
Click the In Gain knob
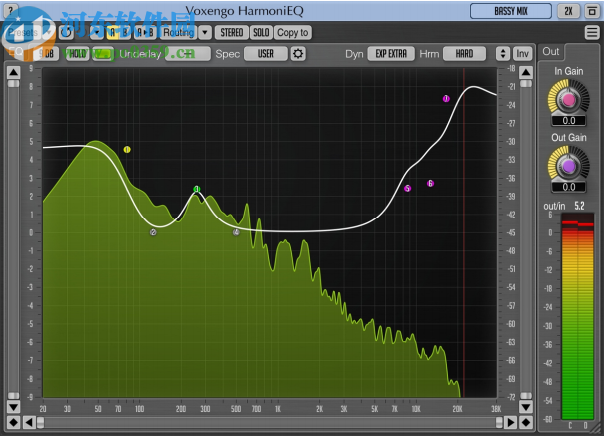(x=567, y=99)
